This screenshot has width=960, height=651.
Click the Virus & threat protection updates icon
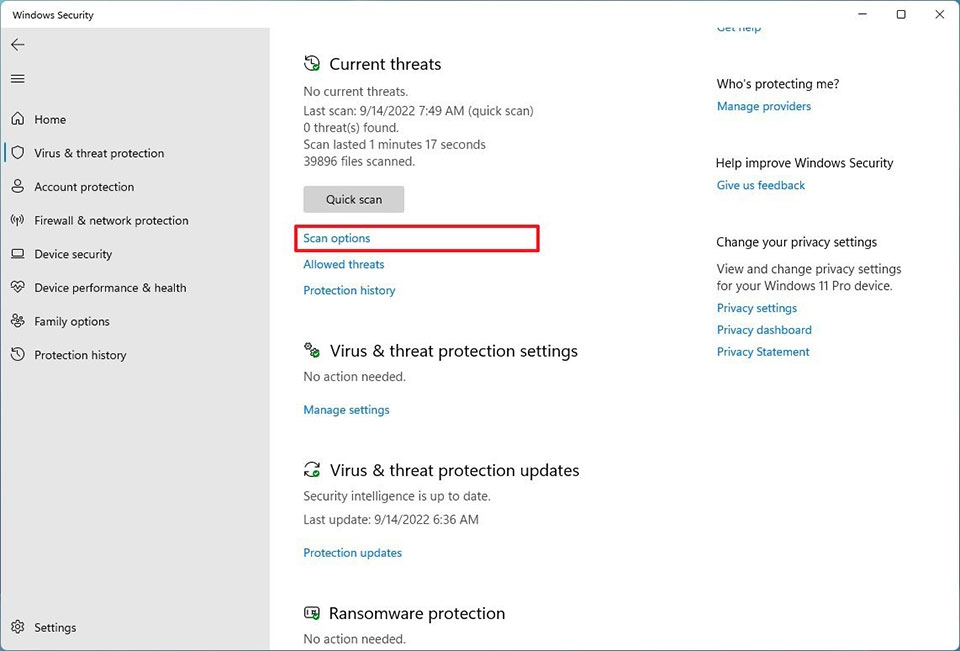[311, 469]
